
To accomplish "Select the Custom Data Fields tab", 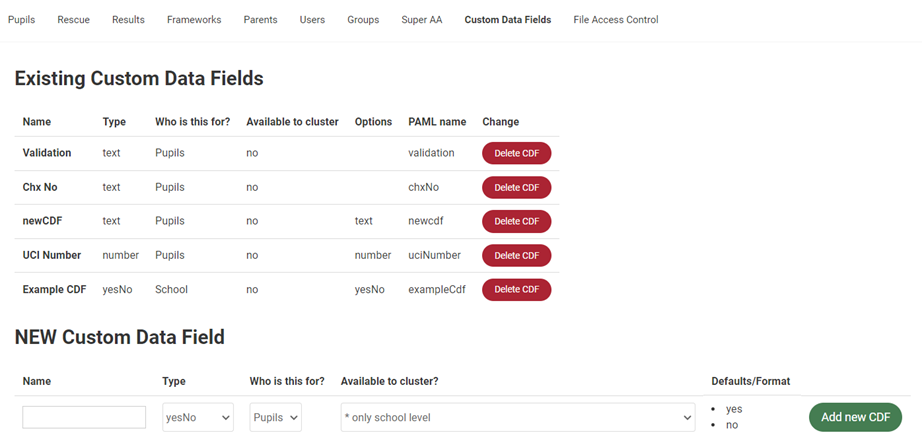I will pyautogui.click(x=508, y=20).
